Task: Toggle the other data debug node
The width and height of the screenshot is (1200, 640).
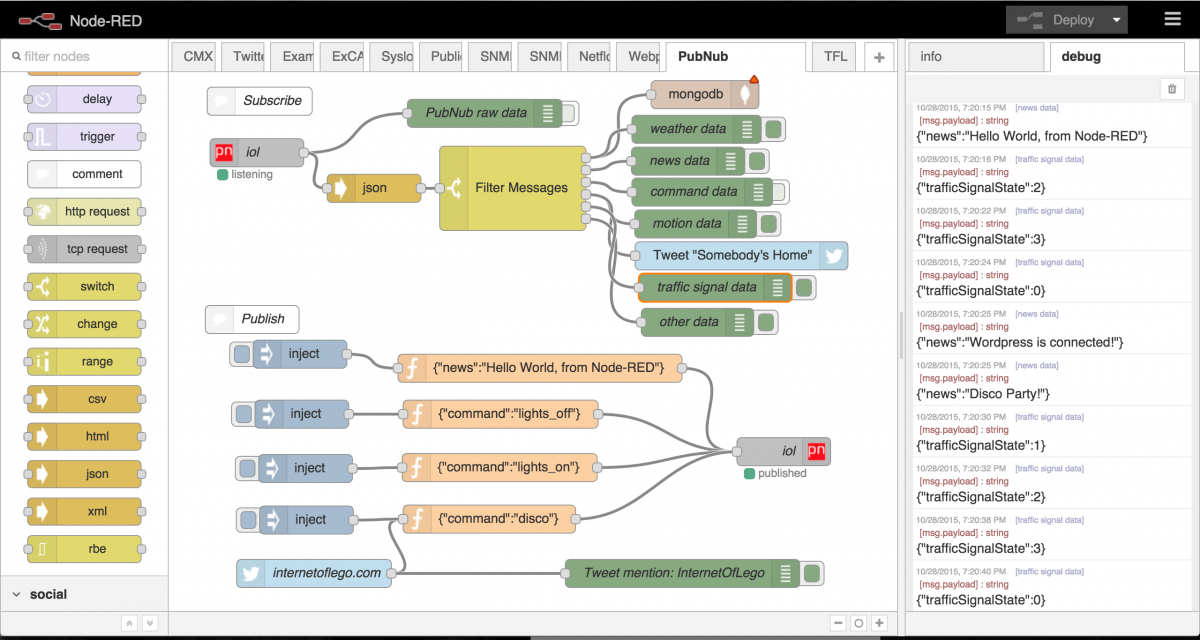Action: [766, 322]
